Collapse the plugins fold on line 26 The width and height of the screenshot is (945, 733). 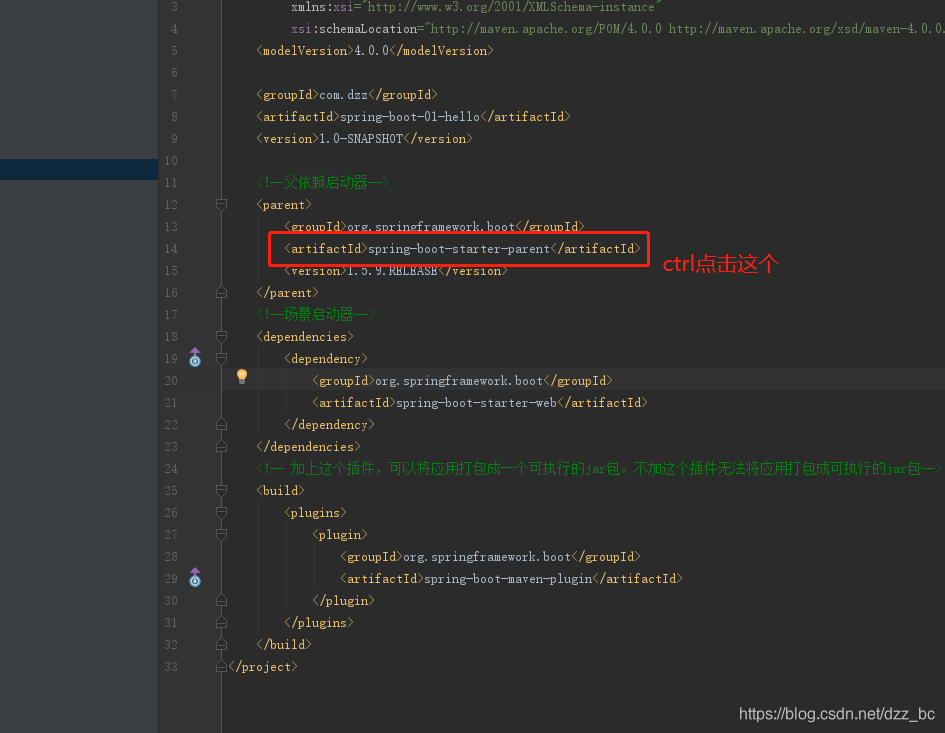pos(221,512)
